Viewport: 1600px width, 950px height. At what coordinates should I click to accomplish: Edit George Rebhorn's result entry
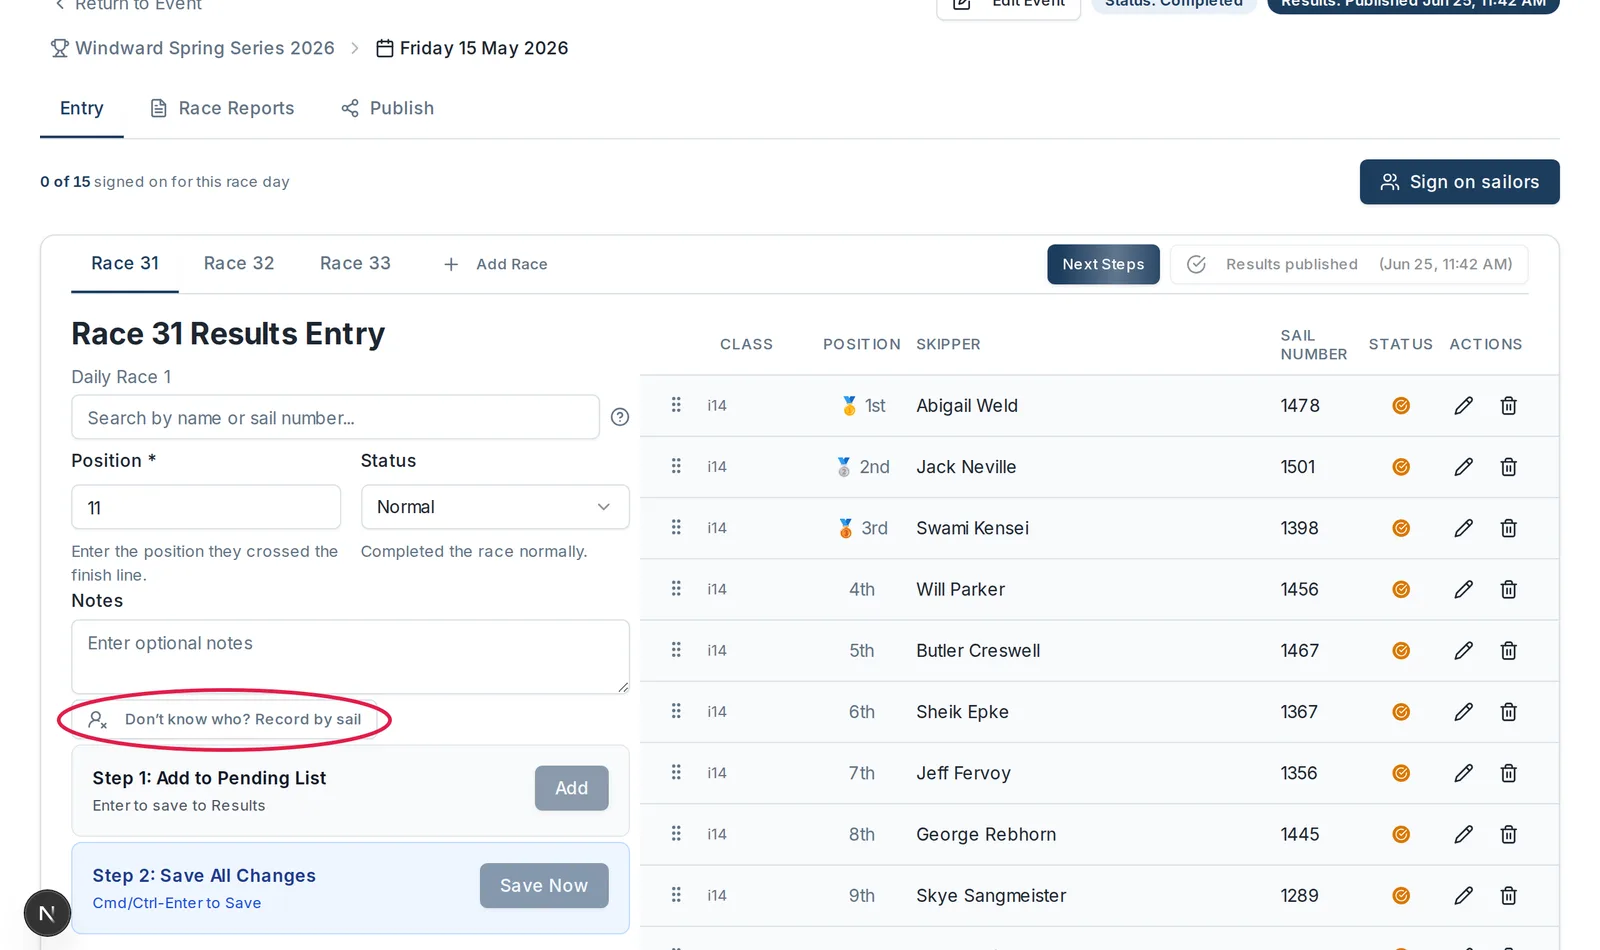click(x=1463, y=834)
